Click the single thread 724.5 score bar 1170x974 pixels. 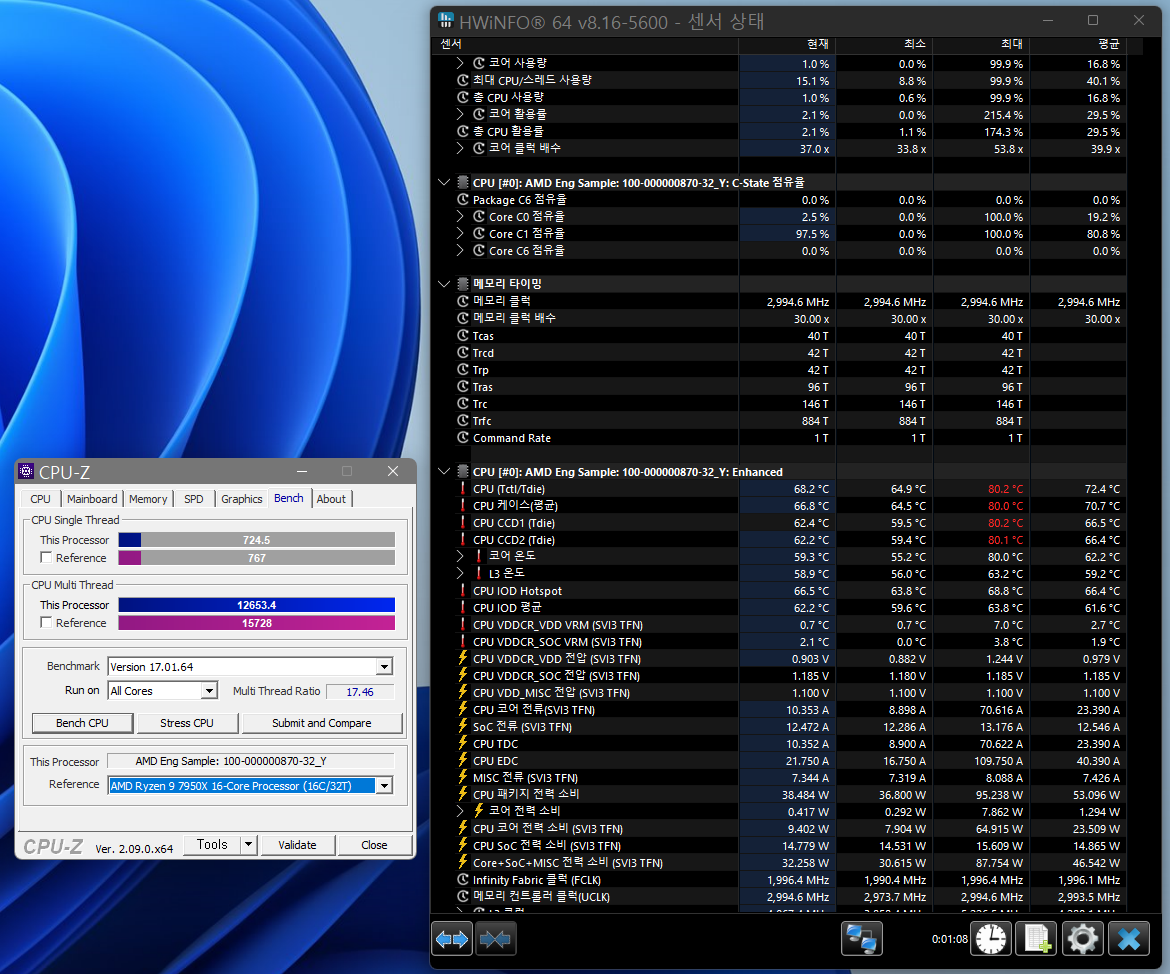(x=257, y=540)
